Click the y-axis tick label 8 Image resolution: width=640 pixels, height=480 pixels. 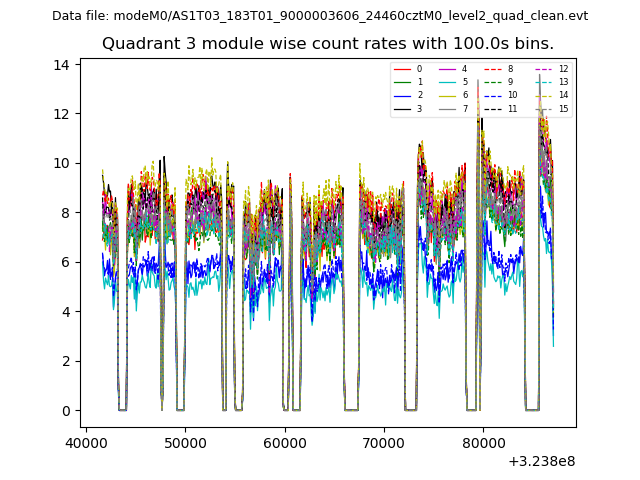click(x=67, y=213)
